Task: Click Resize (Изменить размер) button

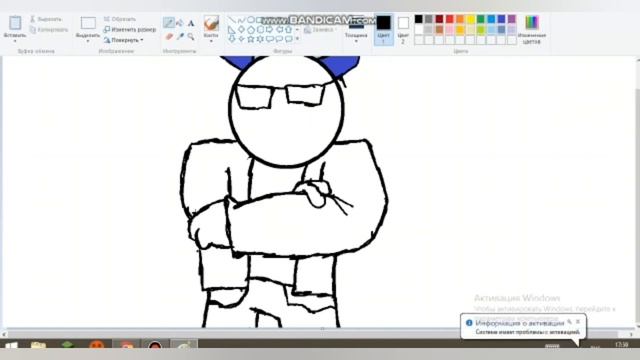Action: [129, 29]
